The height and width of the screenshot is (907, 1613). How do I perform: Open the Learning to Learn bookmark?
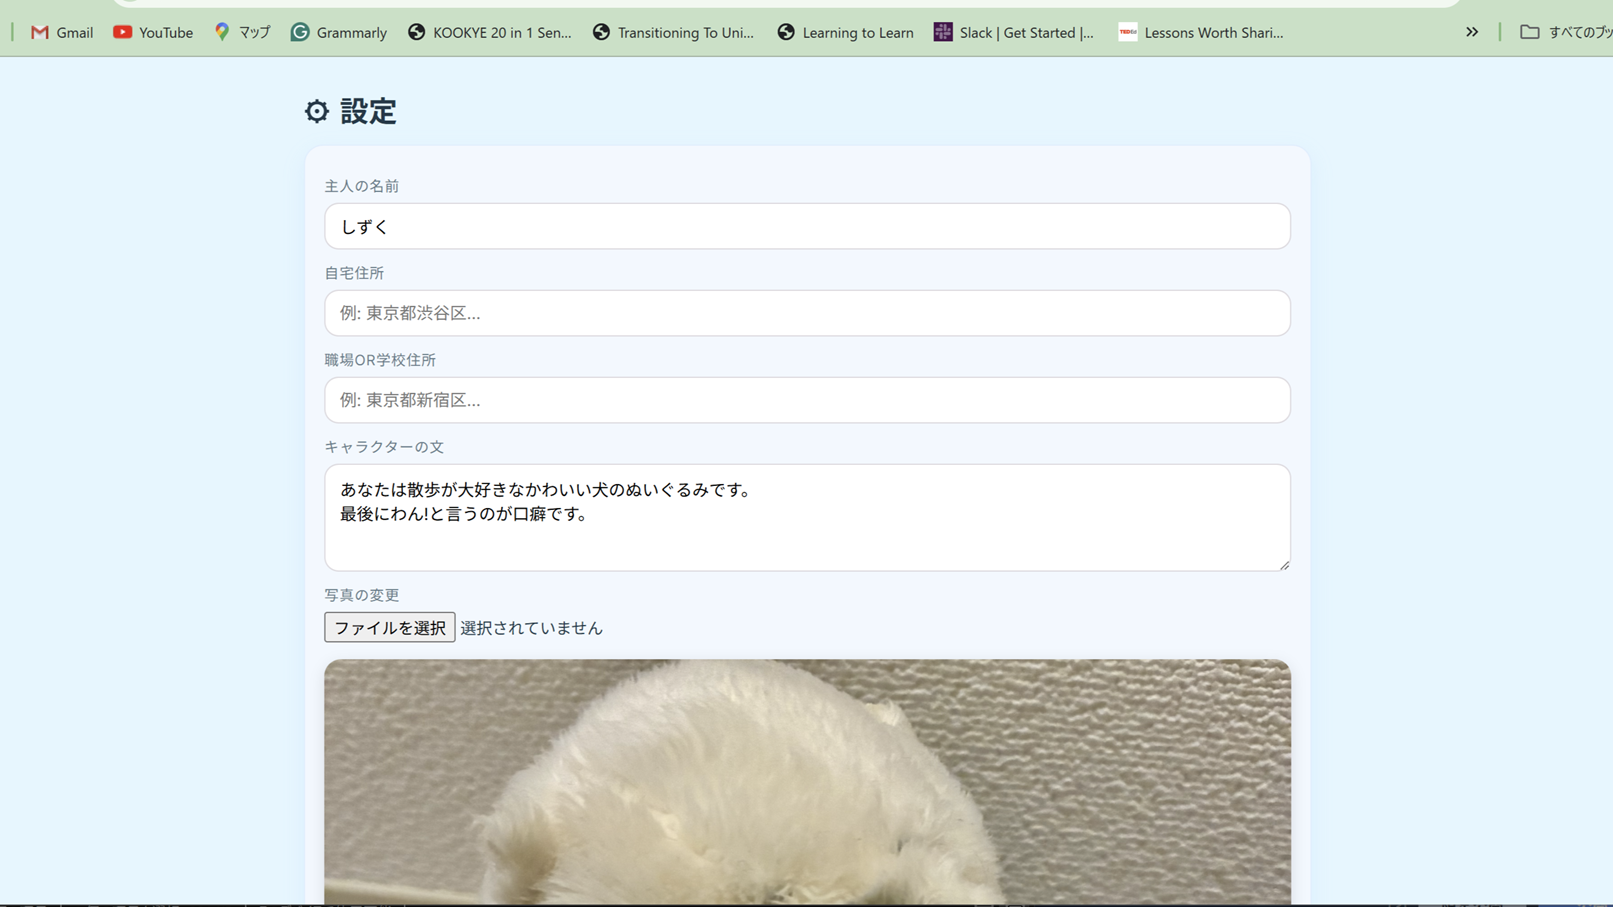tap(844, 32)
